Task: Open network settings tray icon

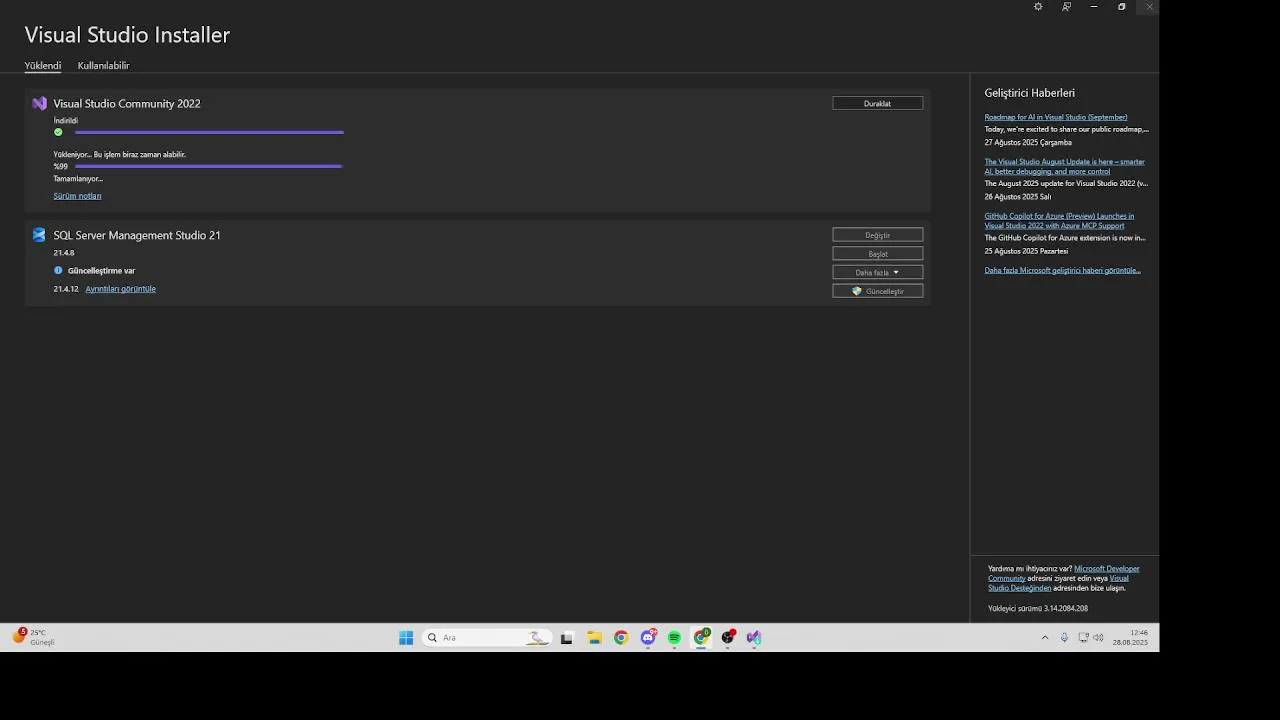Action: point(1083,638)
